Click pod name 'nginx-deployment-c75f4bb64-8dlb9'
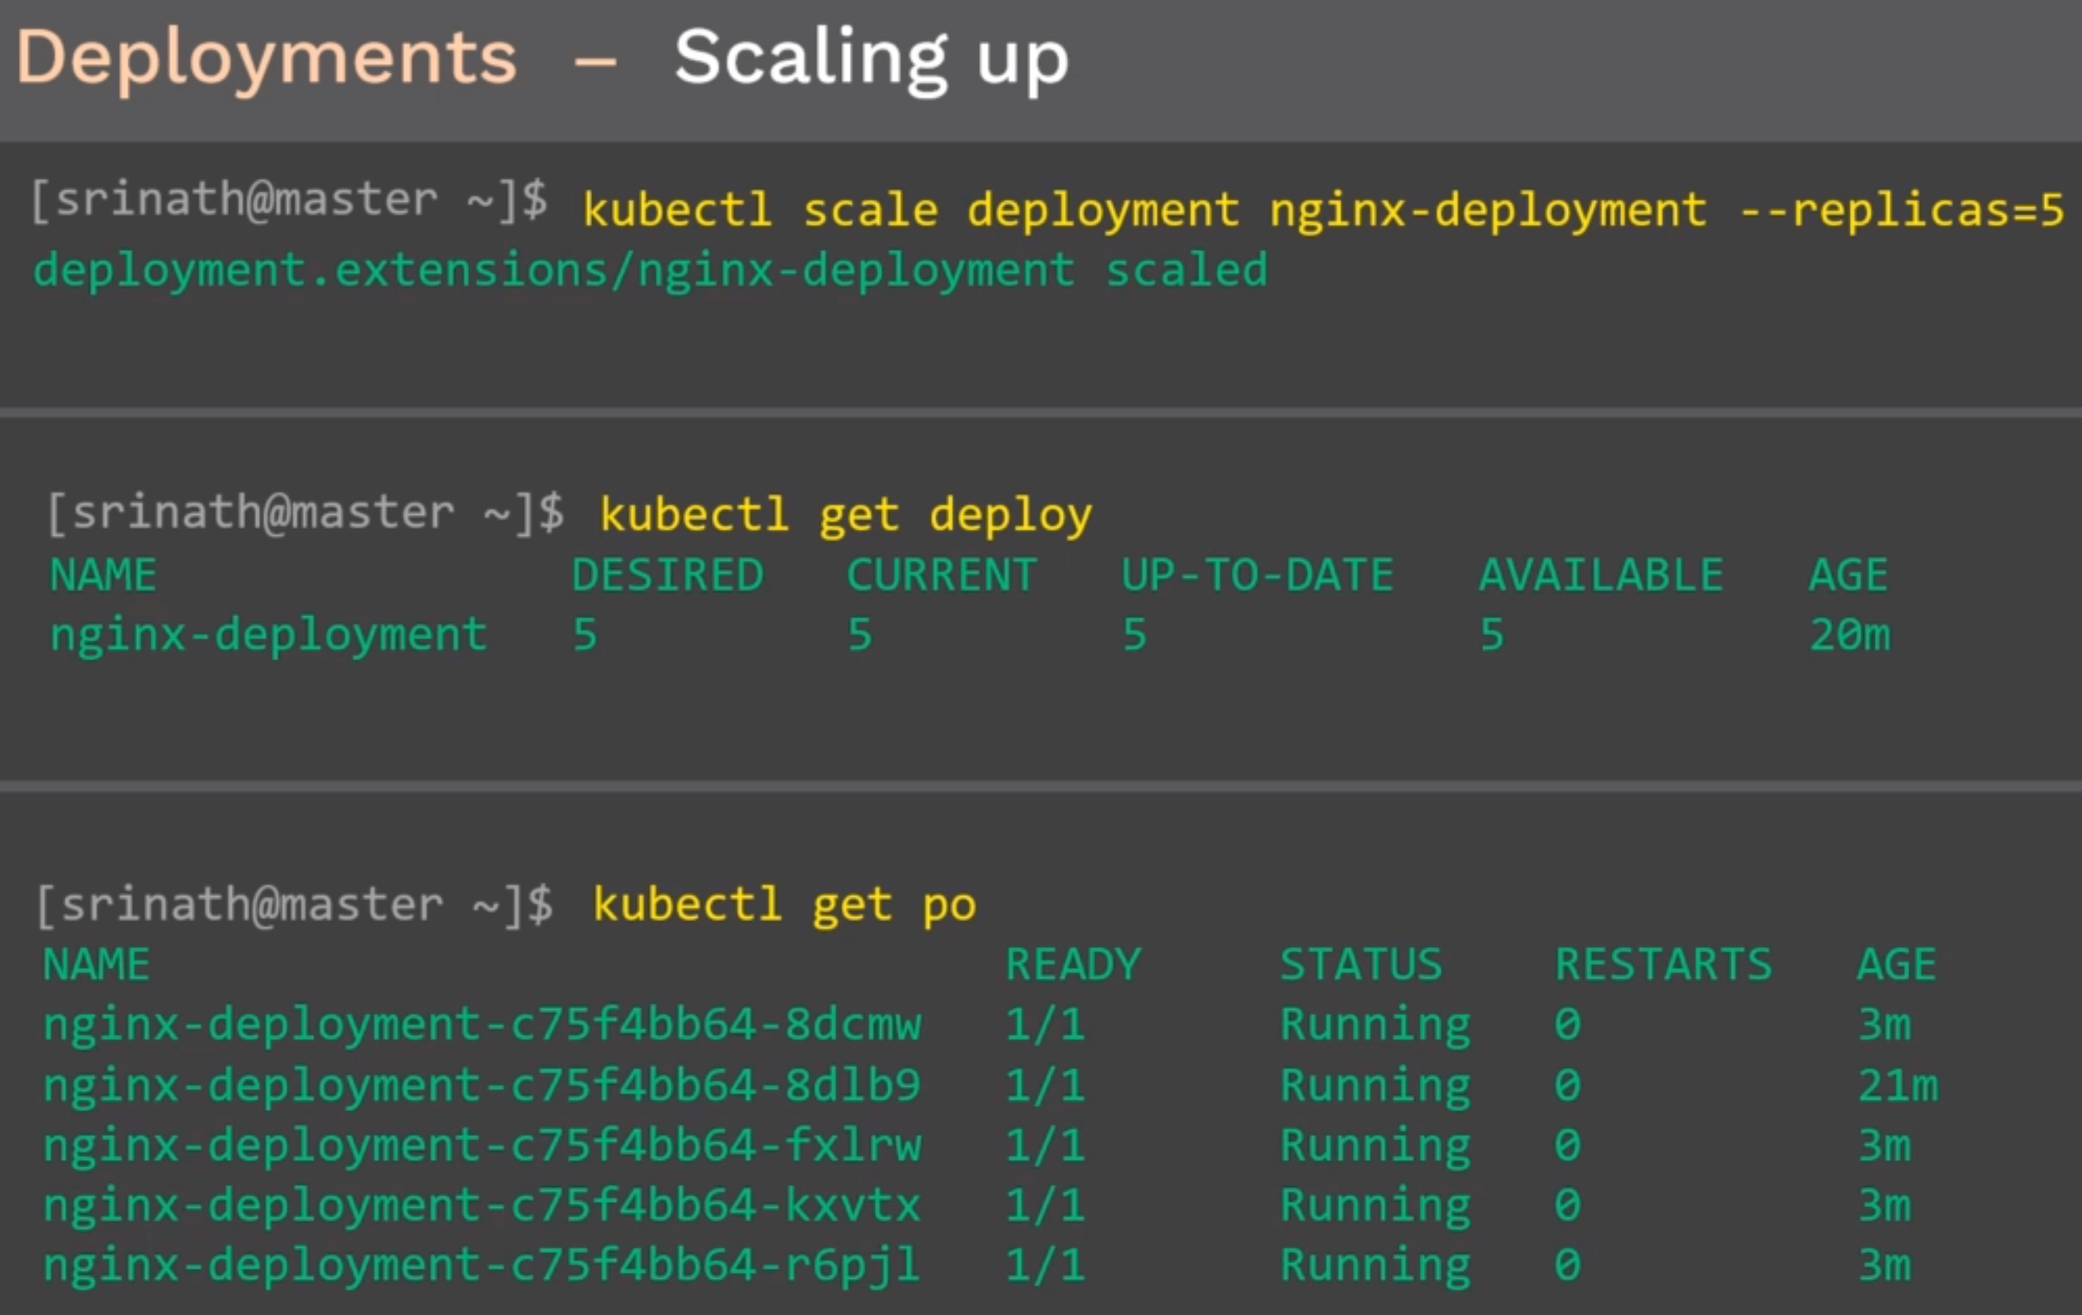 (x=481, y=1087)
